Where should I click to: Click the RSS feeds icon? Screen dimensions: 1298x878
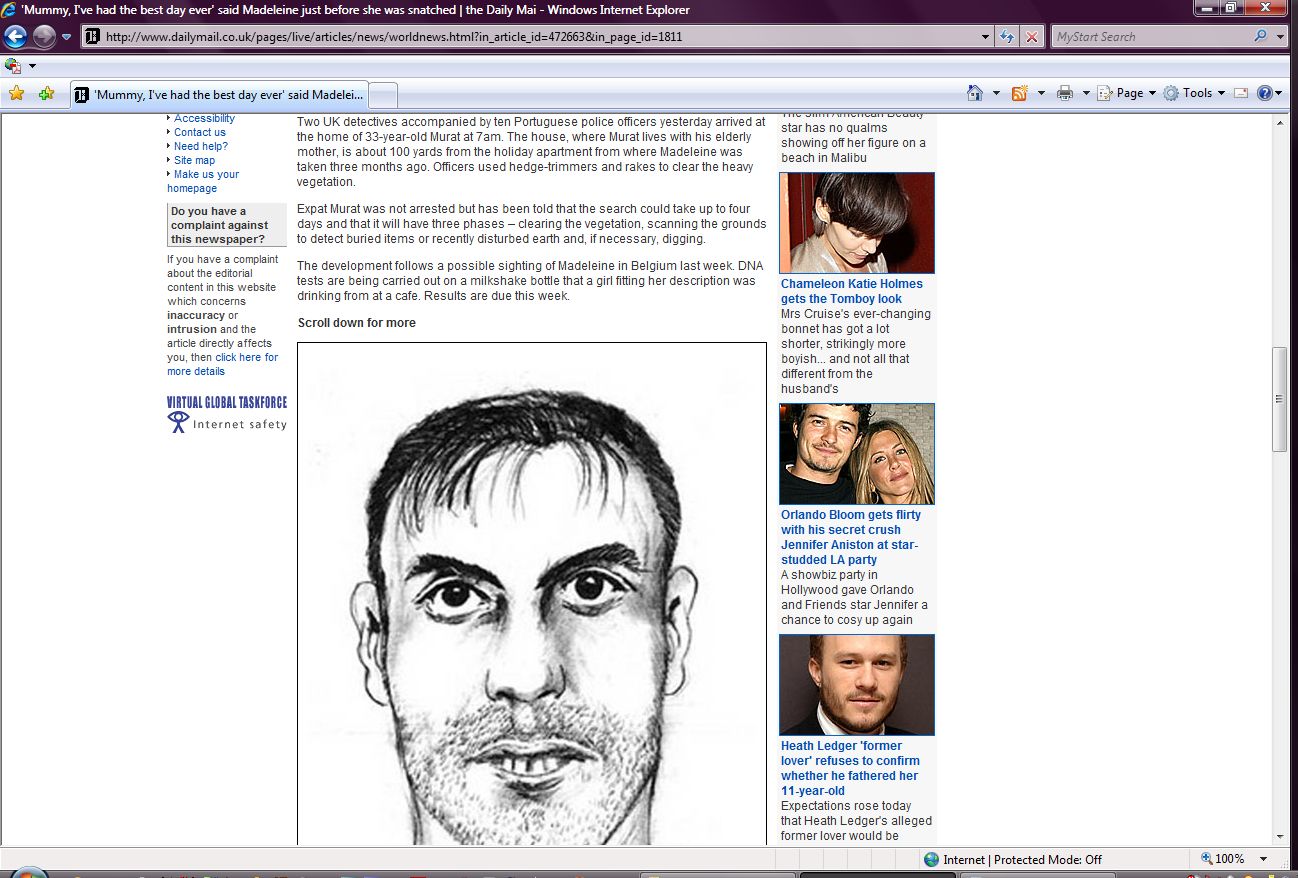[x=1020, y=93]
